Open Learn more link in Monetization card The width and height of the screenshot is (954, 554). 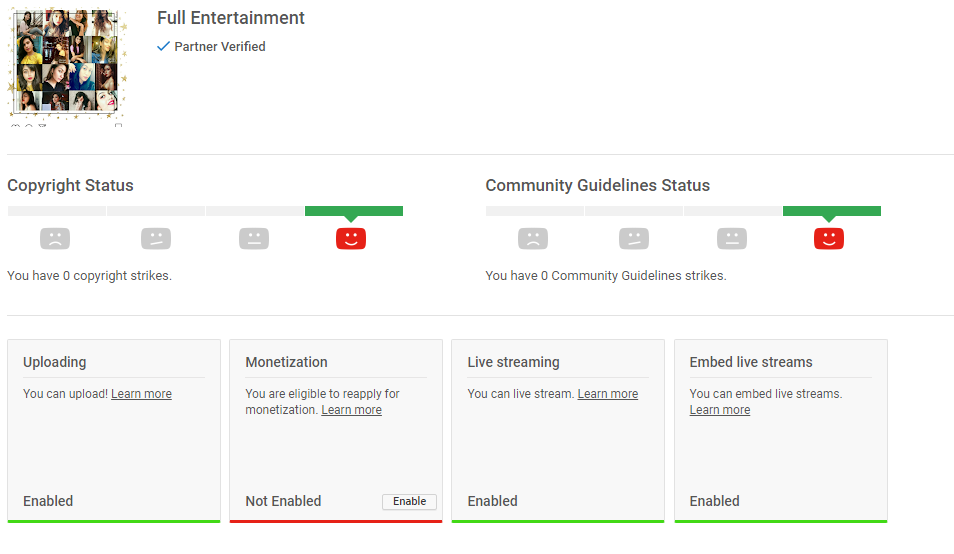pyautogui.click(x=352, y=410)
